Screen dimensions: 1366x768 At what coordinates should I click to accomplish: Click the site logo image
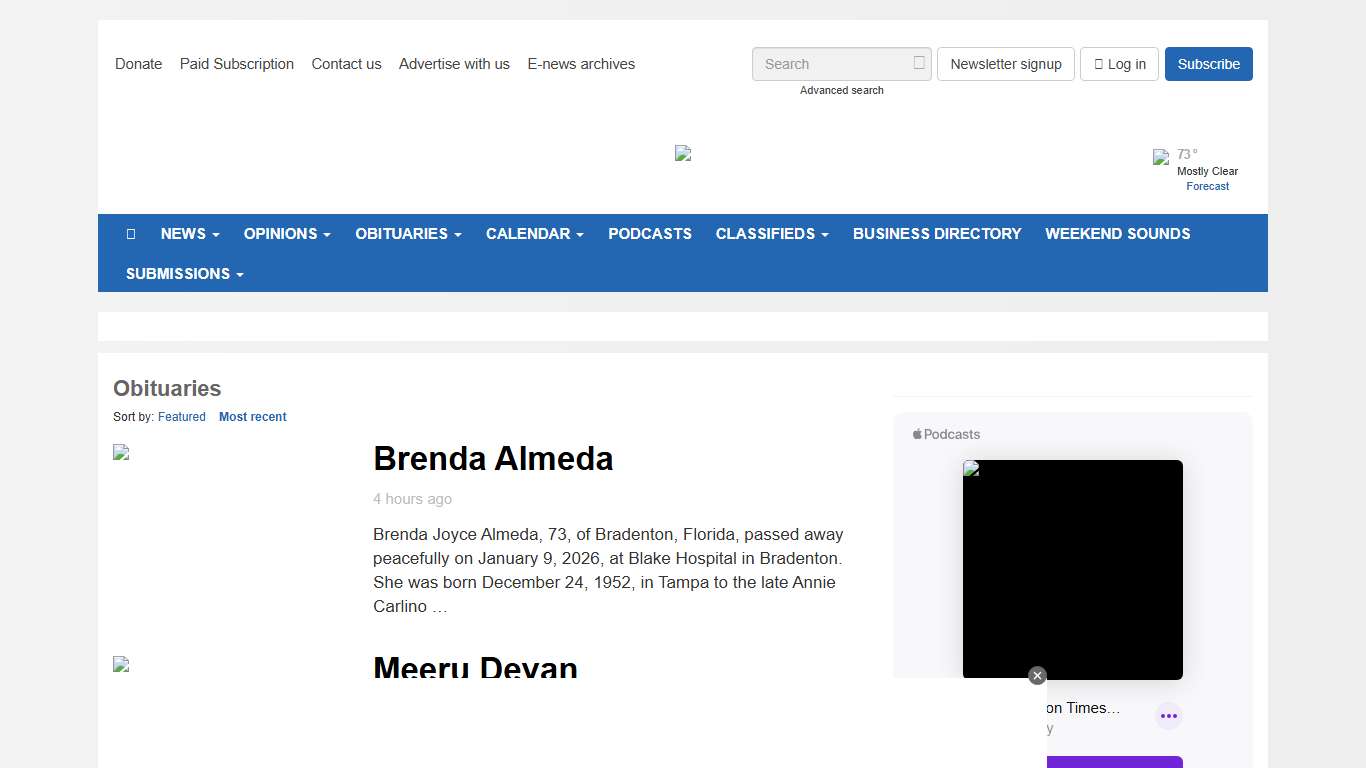[x=683, y=153]
